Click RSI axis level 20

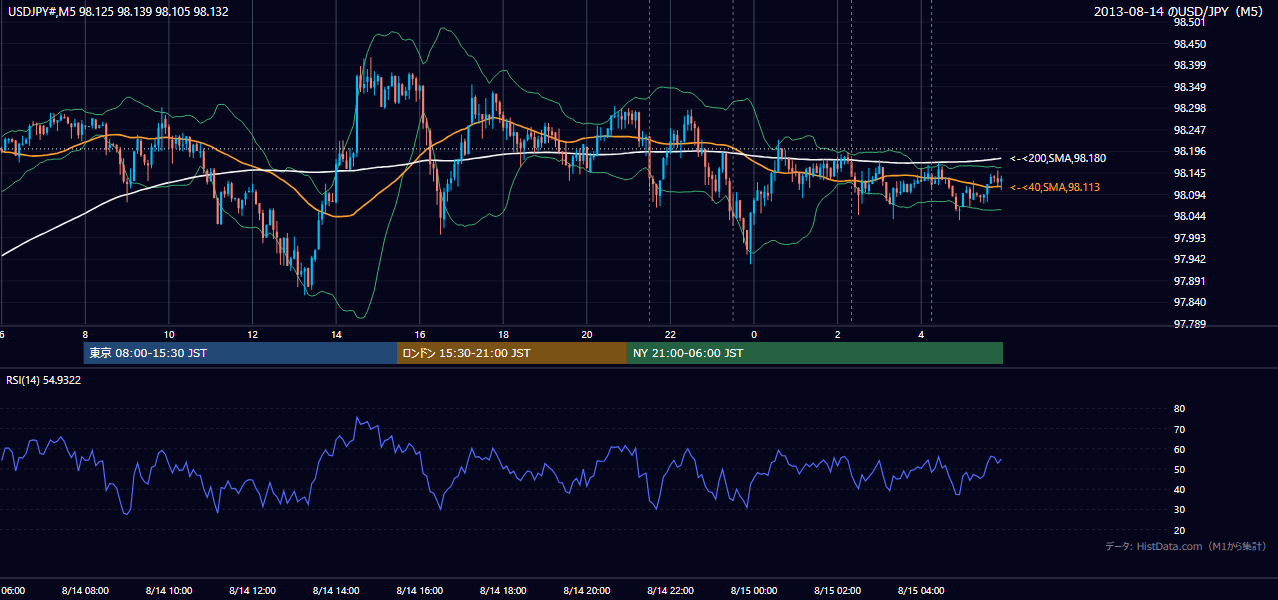tap(1179, 530)
